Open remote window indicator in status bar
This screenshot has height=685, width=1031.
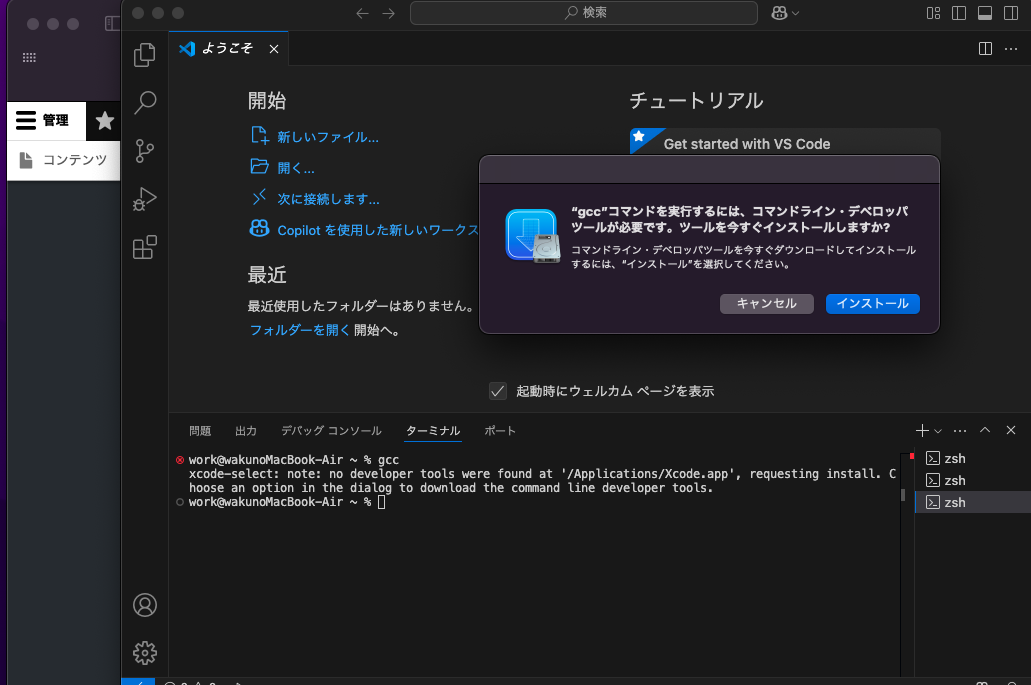point(138,682)
